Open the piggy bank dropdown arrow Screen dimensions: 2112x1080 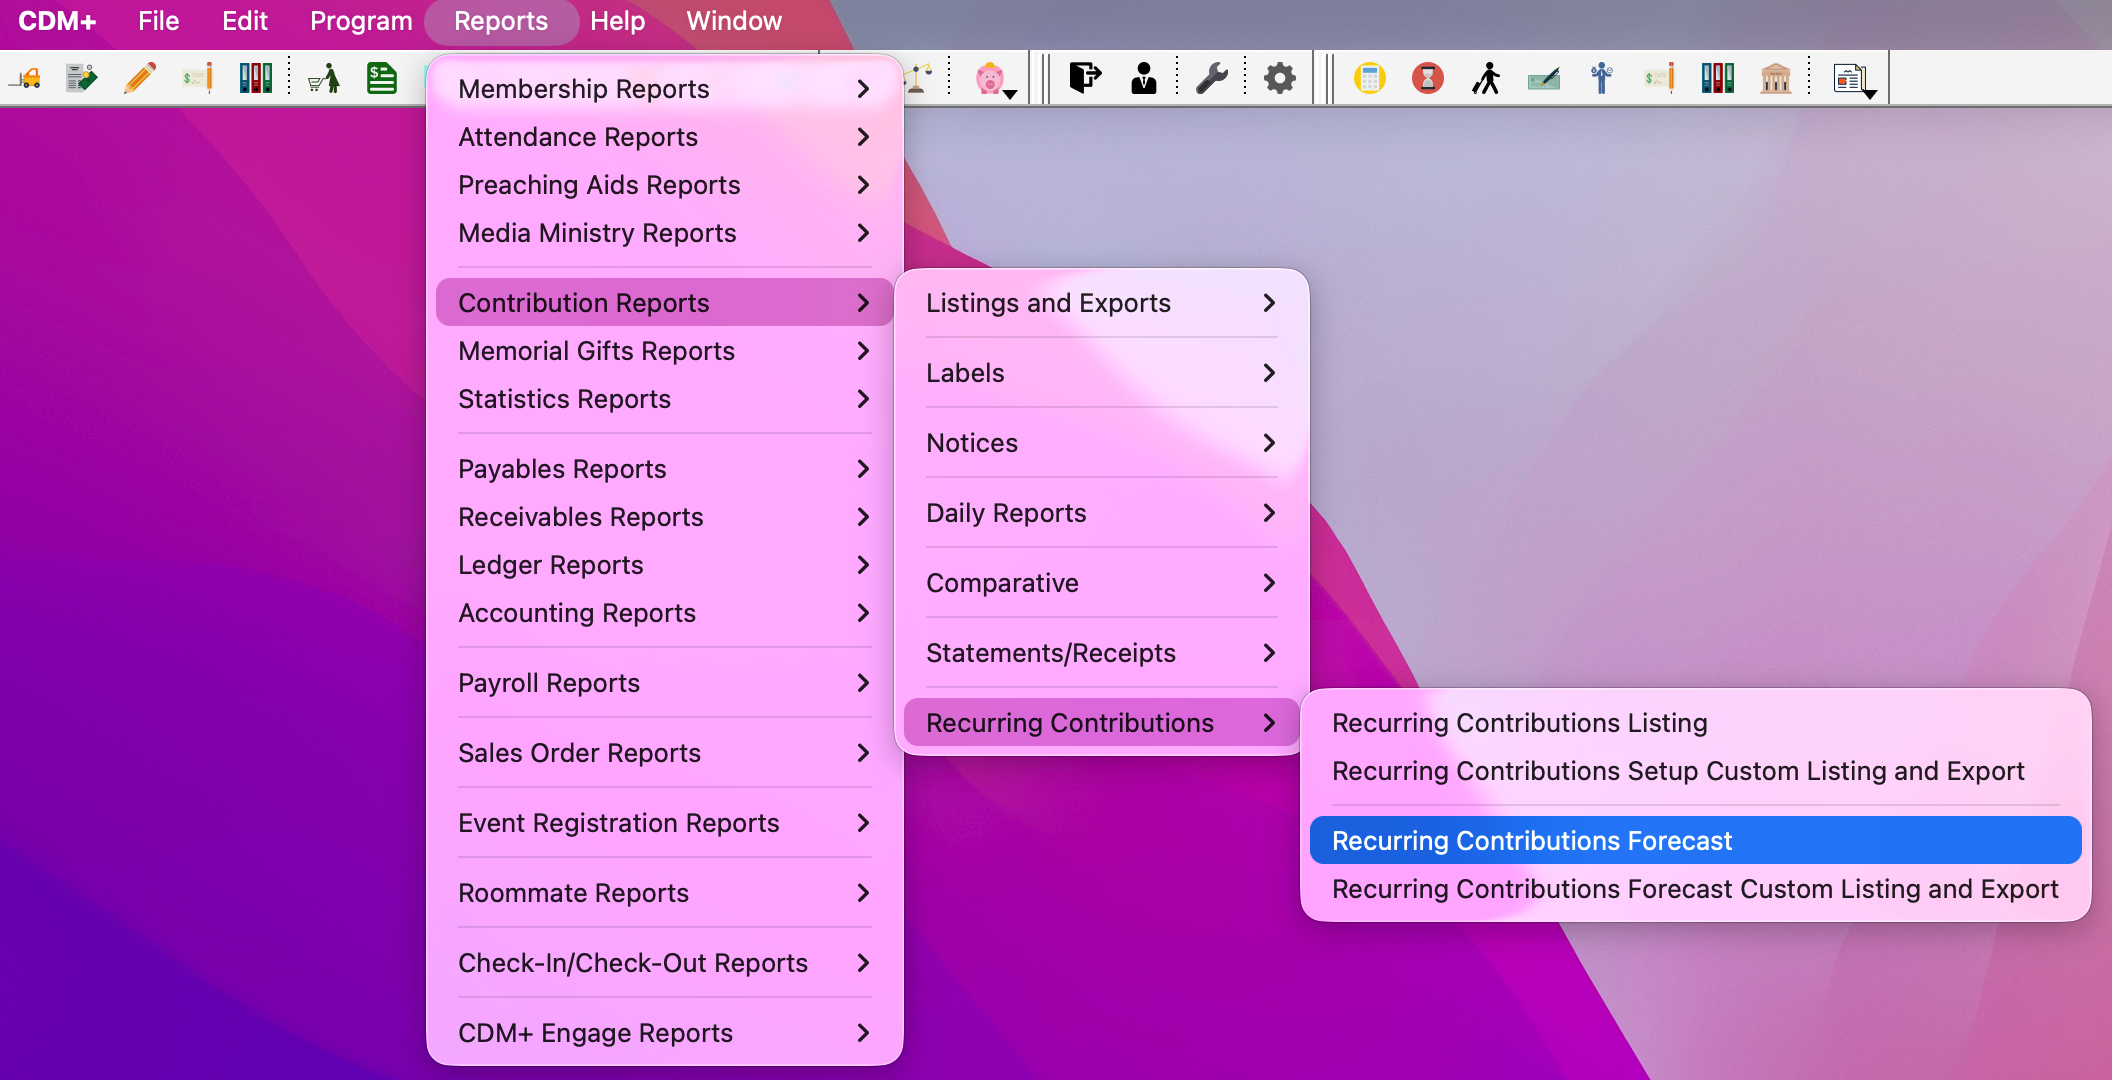(1010, 94)
